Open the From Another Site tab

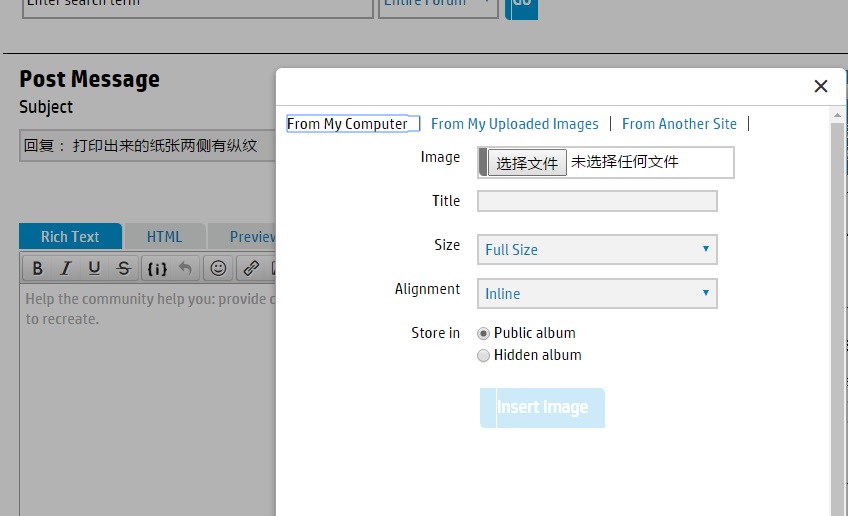click(679, 124)
